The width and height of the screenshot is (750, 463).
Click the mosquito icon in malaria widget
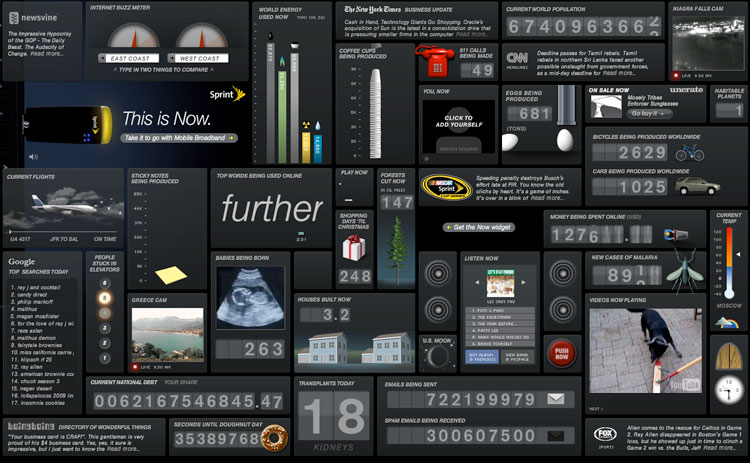pyautogui.click(x=685, y=270)
